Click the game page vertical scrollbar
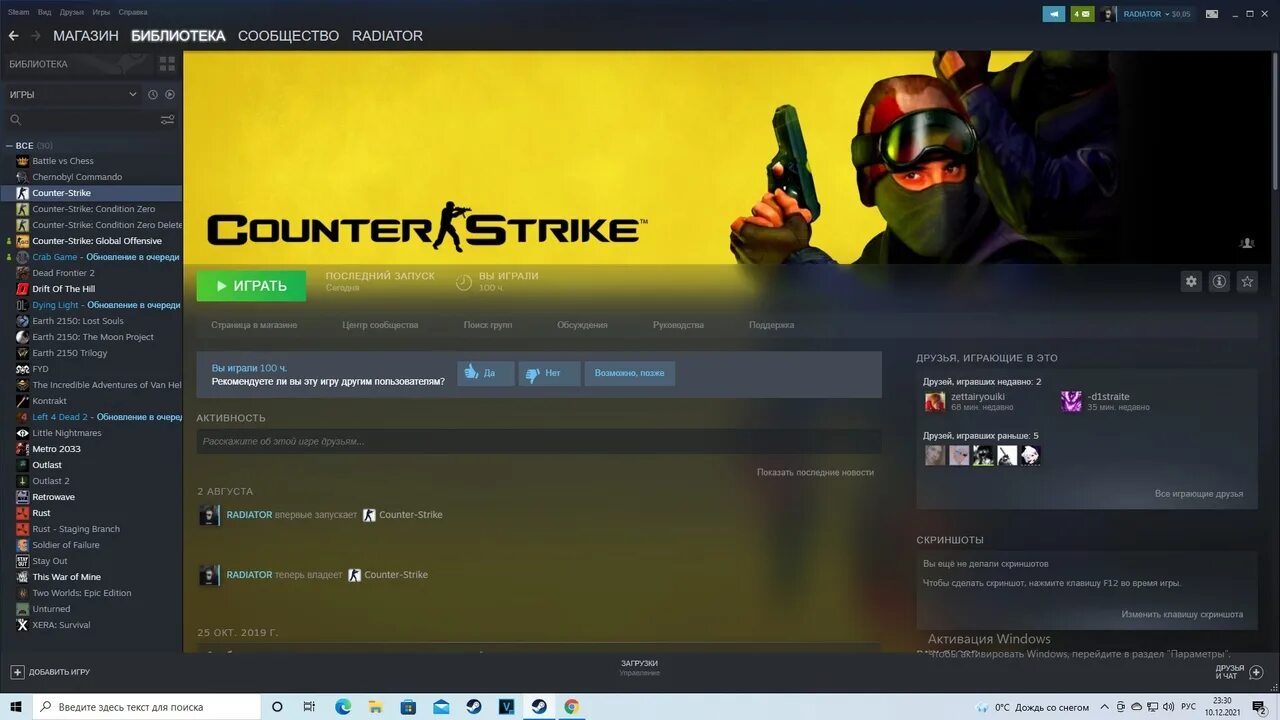 pyautogui.click(x=1275, y=120)
